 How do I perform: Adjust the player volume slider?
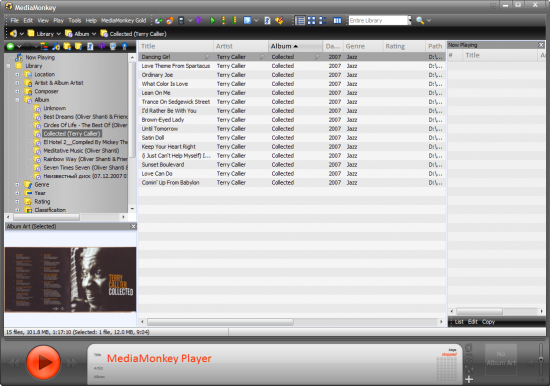point(541,360)
